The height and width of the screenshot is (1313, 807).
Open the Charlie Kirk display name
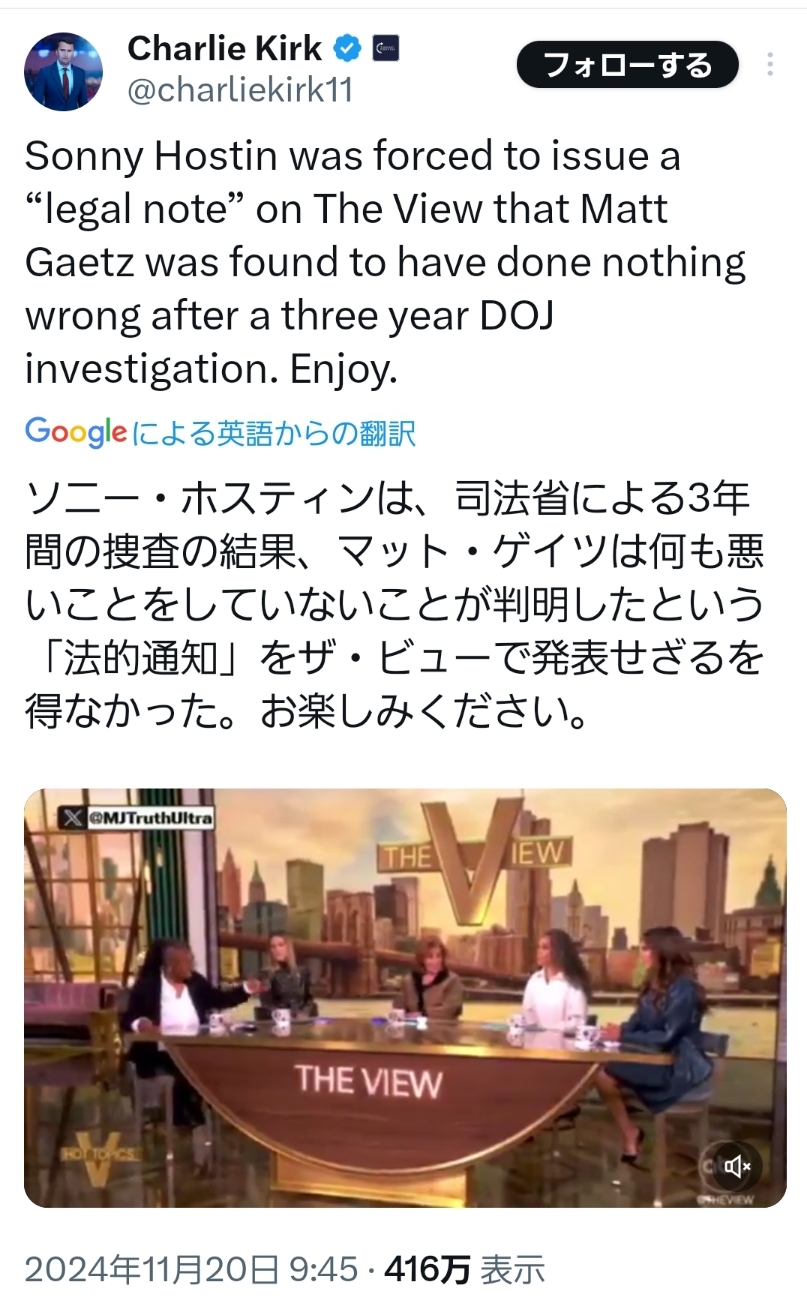point(225,47)
